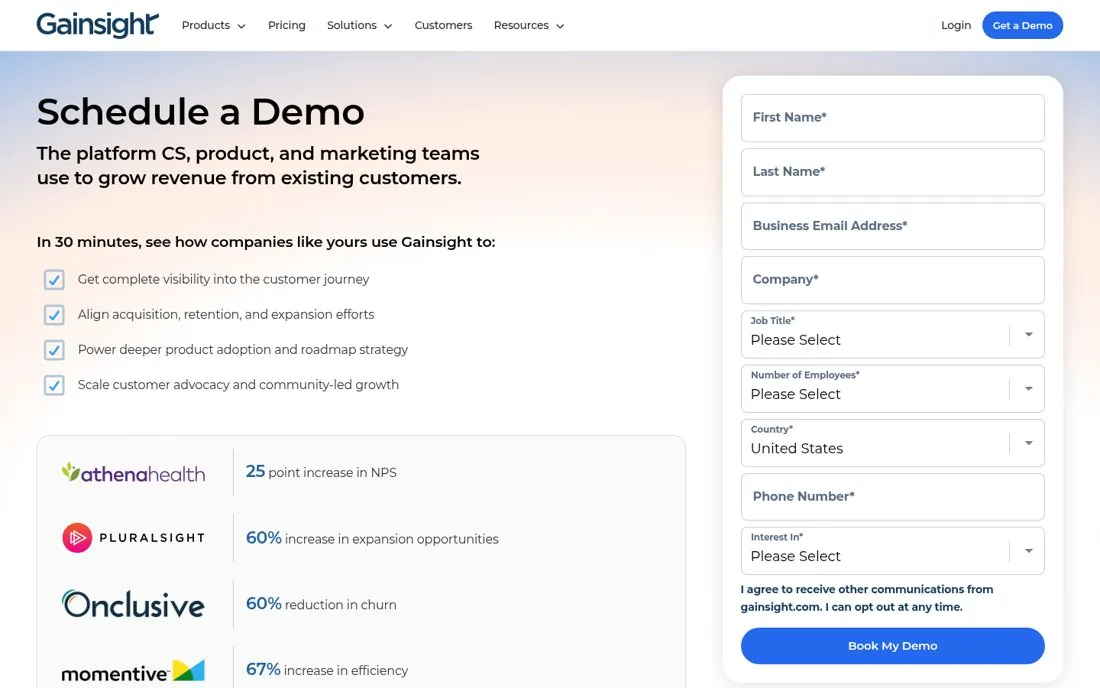Click checkmark icon beside customer journey visibility

(54, 280)
